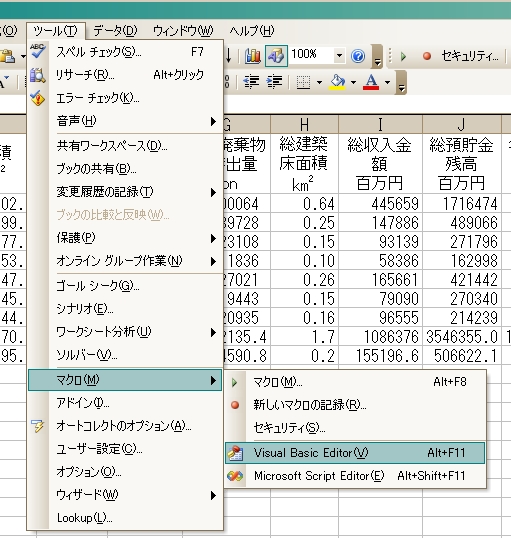This screenshot has width=511, height=538.
Task: Select Lookup(L) menu entry
Action: coord(125,518)
